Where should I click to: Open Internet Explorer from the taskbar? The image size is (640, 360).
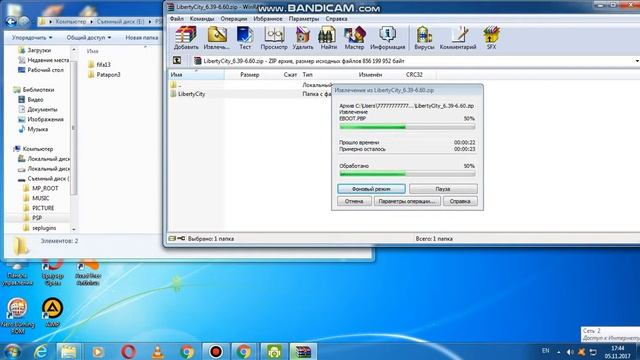click(41, 351)
